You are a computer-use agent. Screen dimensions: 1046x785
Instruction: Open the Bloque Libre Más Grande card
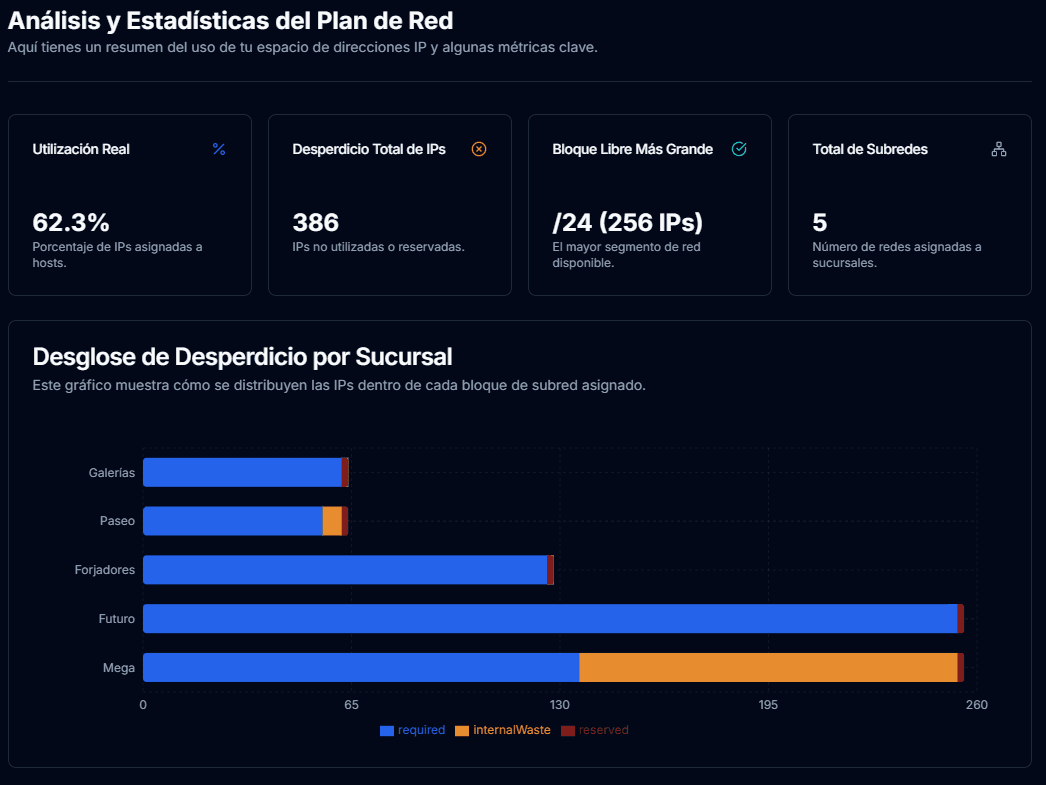pos(649,203)
